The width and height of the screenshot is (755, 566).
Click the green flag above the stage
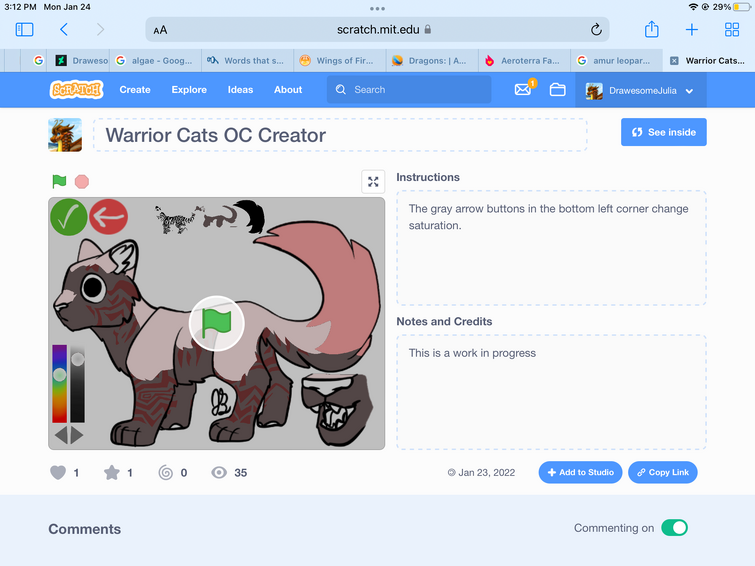tap(59, 182)
